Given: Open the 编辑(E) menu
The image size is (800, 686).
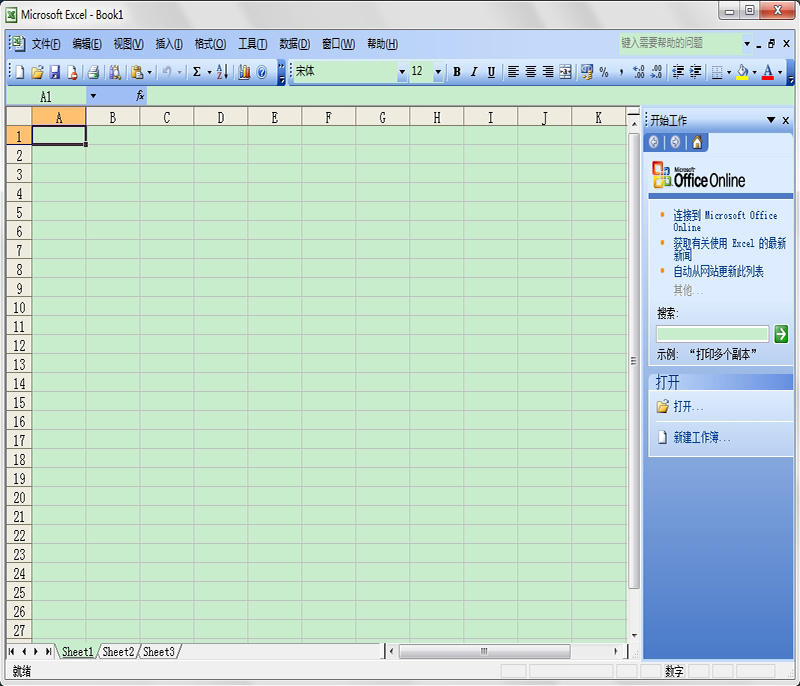Looking at the screenshot, I should tap(86, 44).
